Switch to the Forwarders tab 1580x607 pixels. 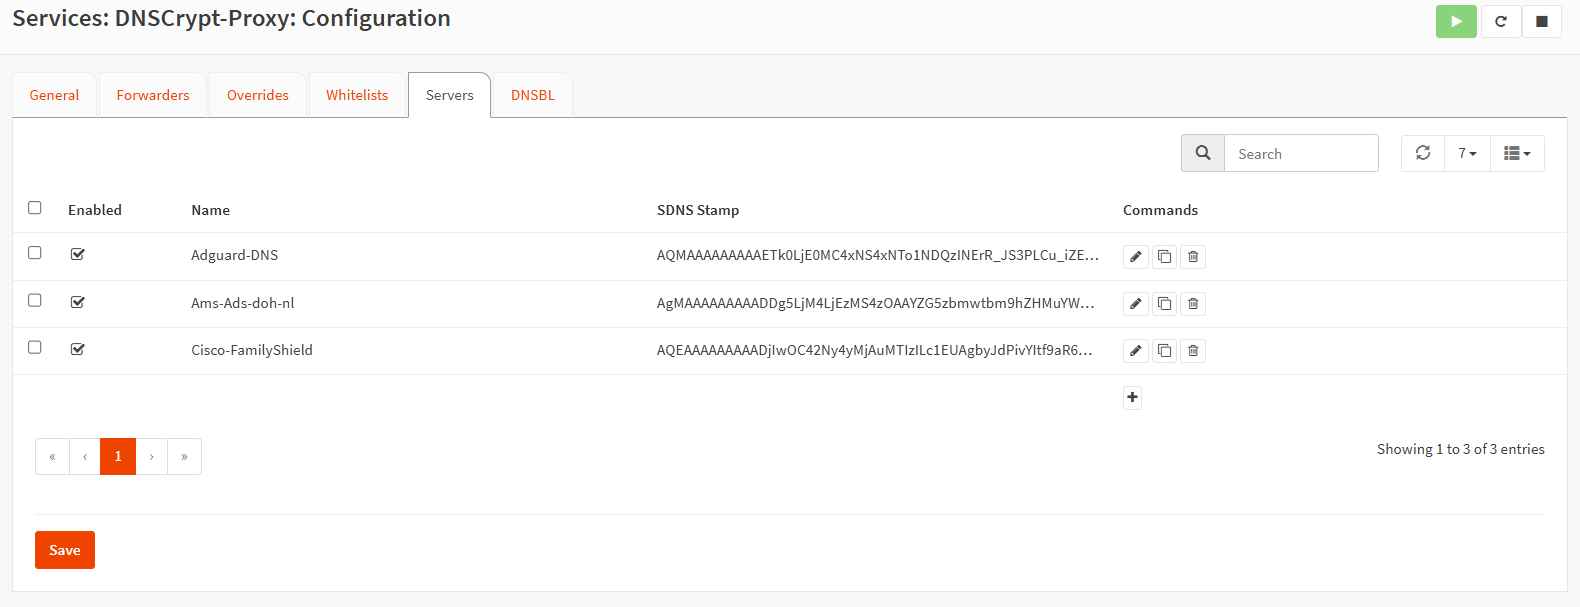pos(153,95)
